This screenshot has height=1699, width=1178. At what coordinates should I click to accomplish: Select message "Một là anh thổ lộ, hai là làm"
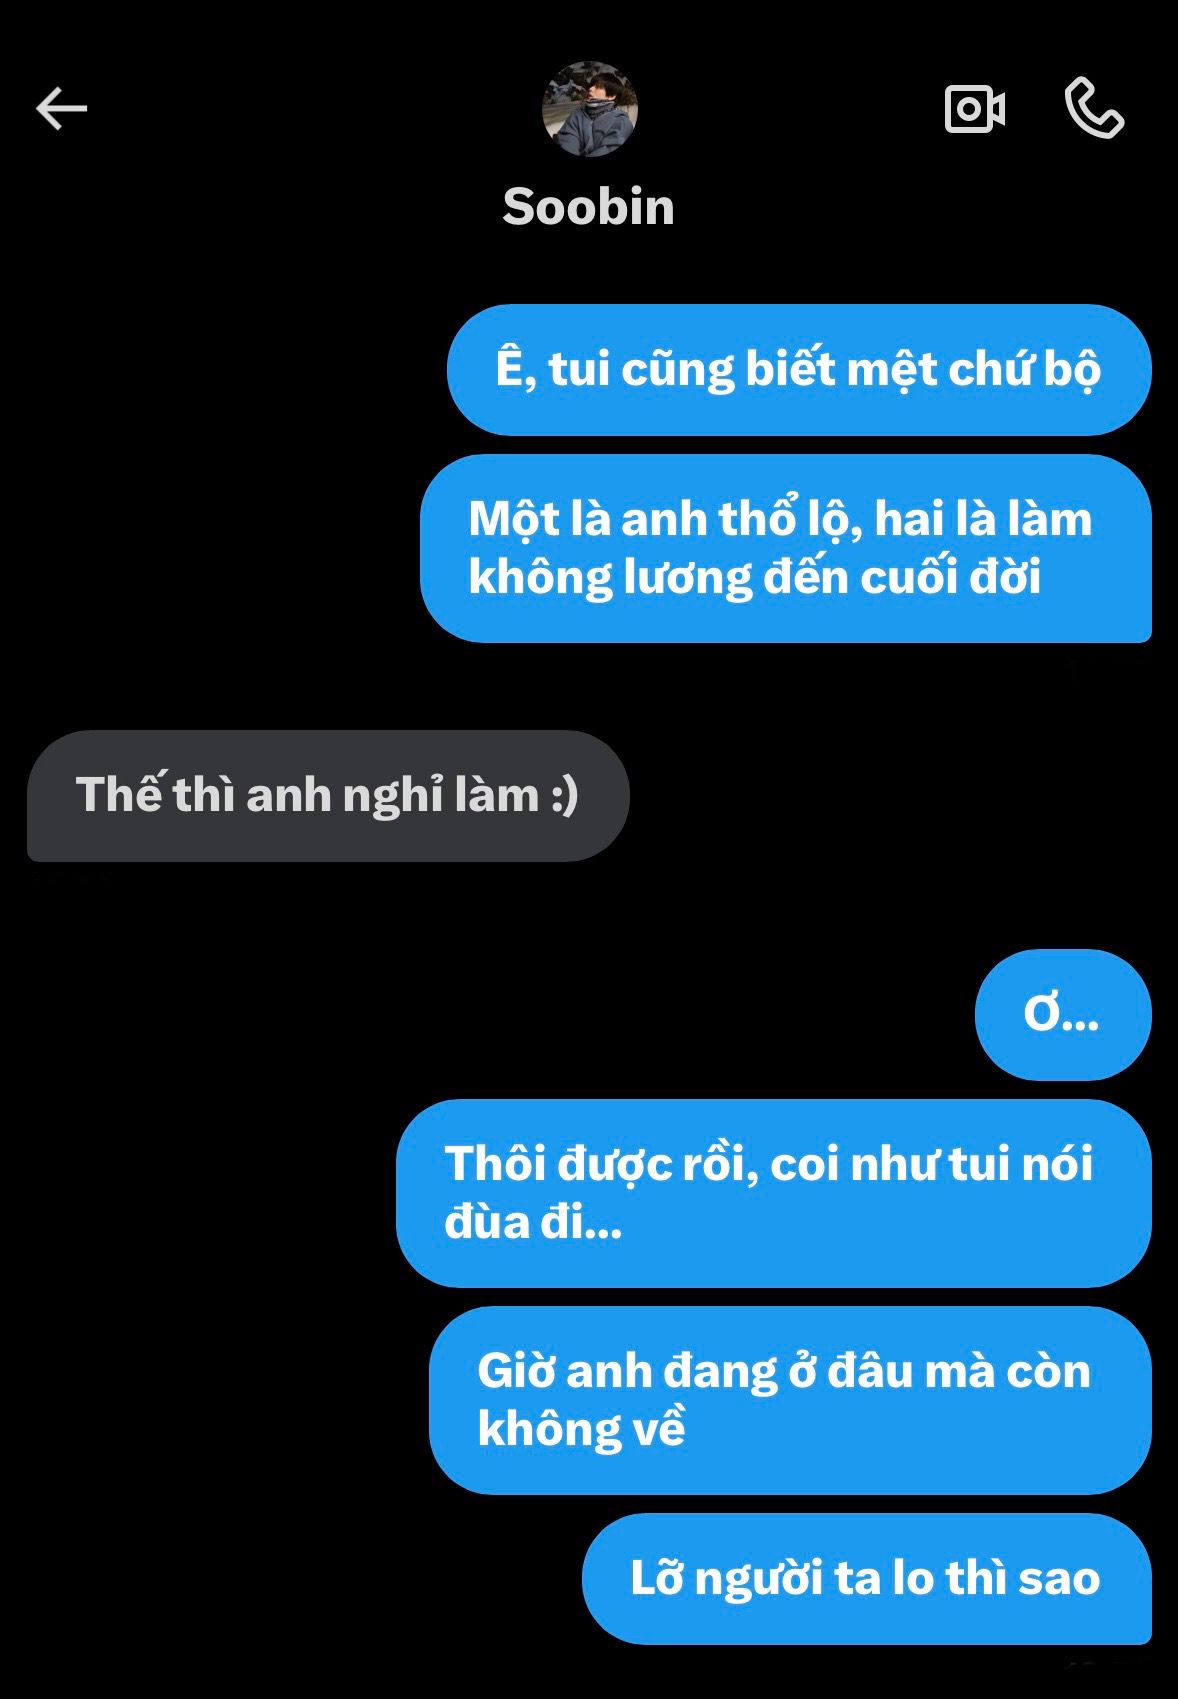point(786,548)
